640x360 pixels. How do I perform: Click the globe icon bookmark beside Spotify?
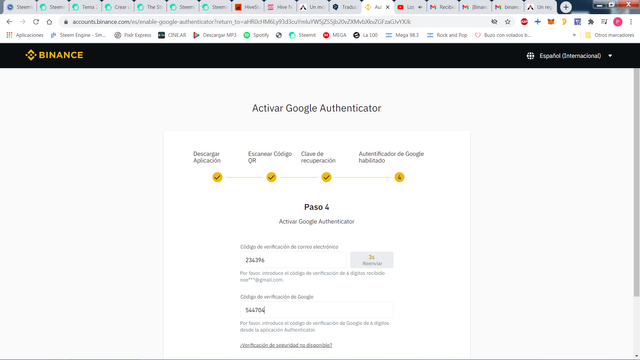[279, 35]
